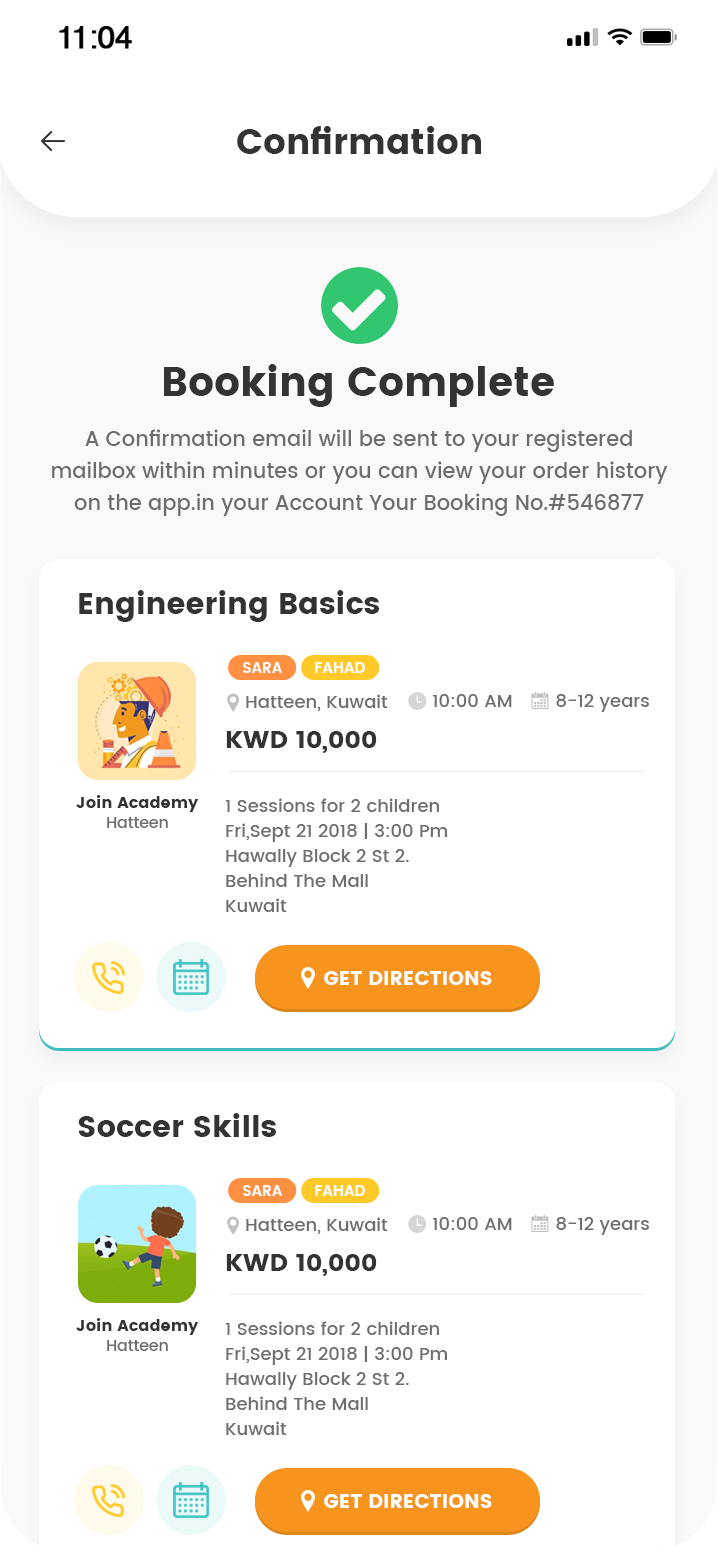Tap the clock icon beside 10:00 AM in Soccer Skills
Viewport: 718px width, 1551px height.
pos(417,1224)
